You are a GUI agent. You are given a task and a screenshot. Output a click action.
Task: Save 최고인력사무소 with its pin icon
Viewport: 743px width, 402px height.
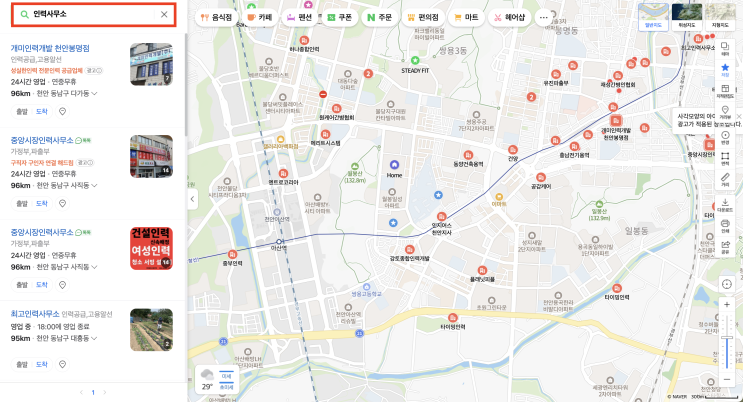click(63, 364)
